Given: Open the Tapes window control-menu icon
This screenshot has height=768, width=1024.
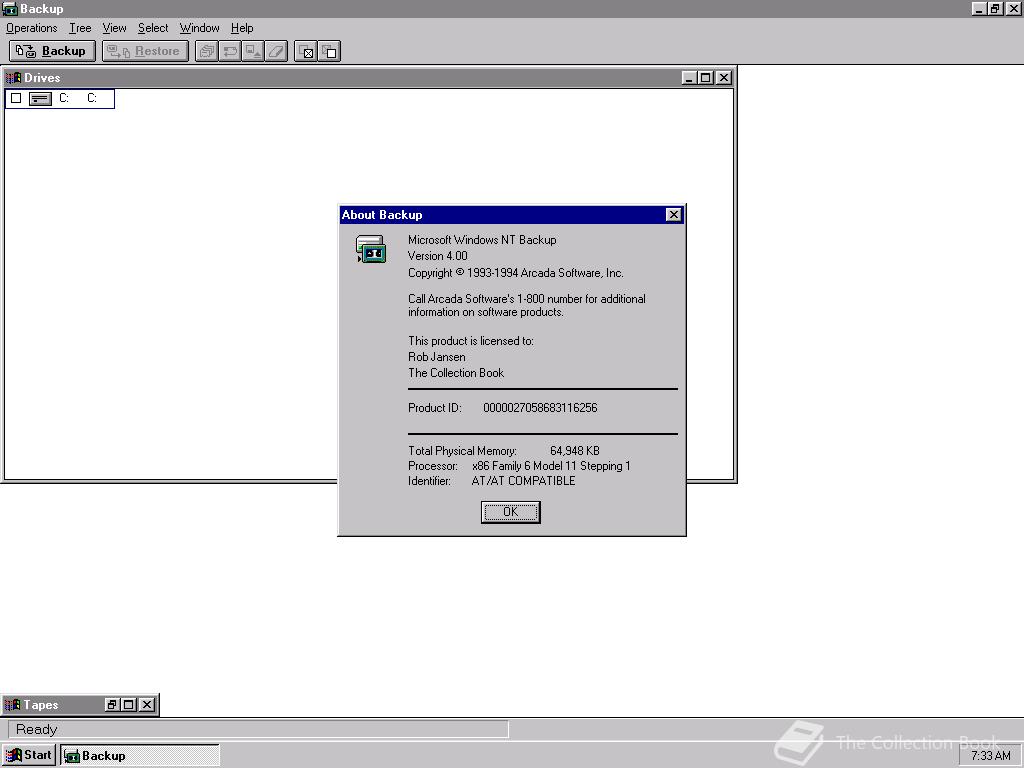Looking at the screenshot, I should [x=12, y=705].
